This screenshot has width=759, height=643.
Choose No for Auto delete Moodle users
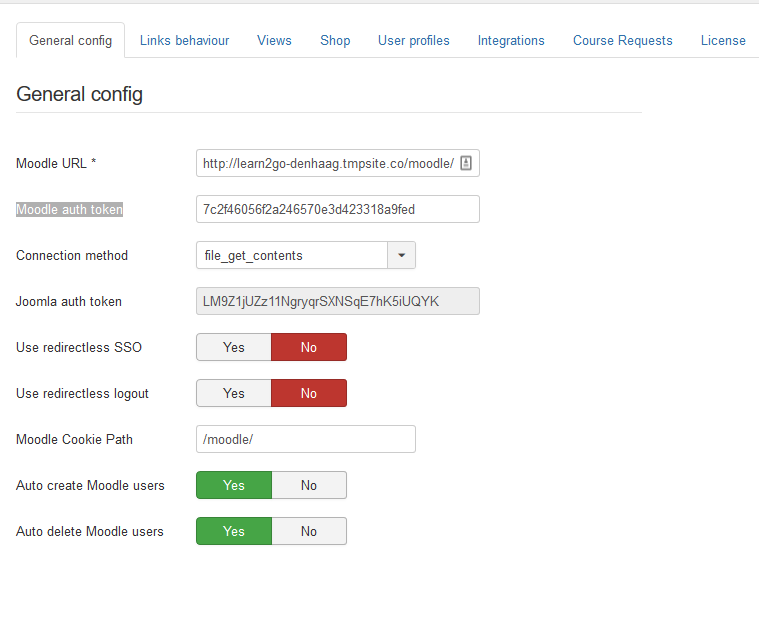[309, 531]
